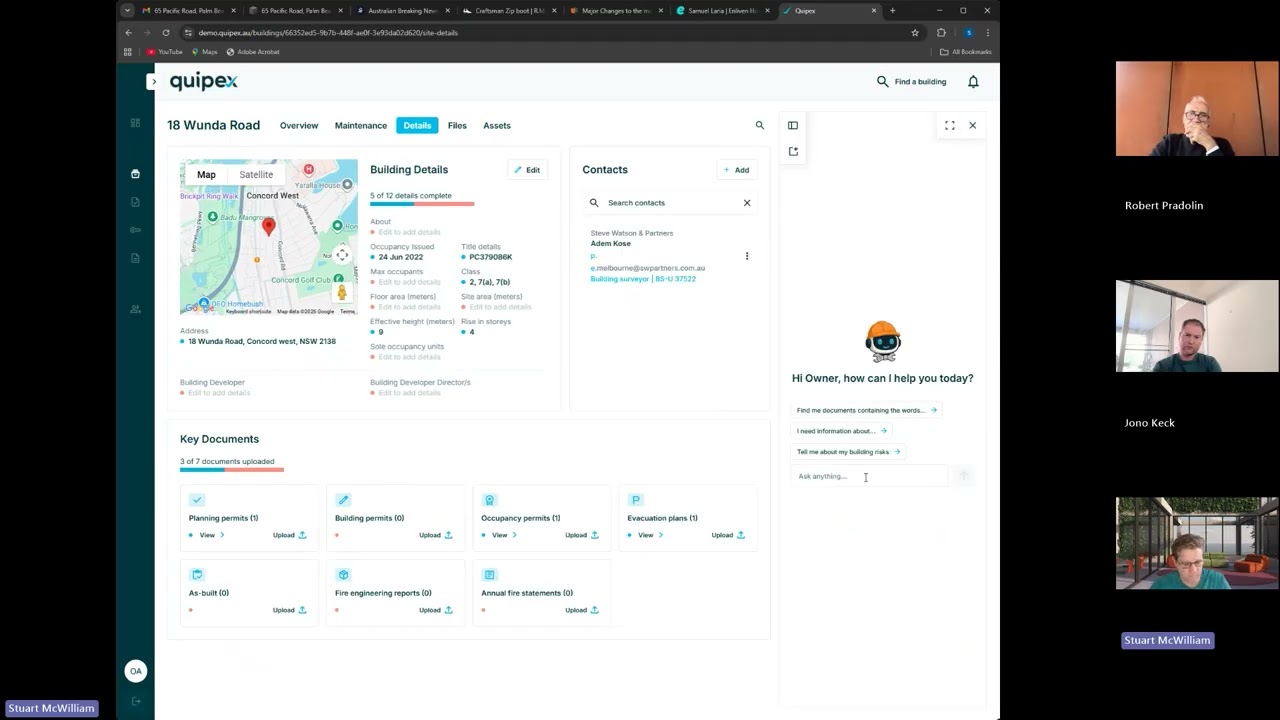This screenshot has height=720, width=1280.
Task: Click the search icon beside building tabs
Action: point(760,125)
